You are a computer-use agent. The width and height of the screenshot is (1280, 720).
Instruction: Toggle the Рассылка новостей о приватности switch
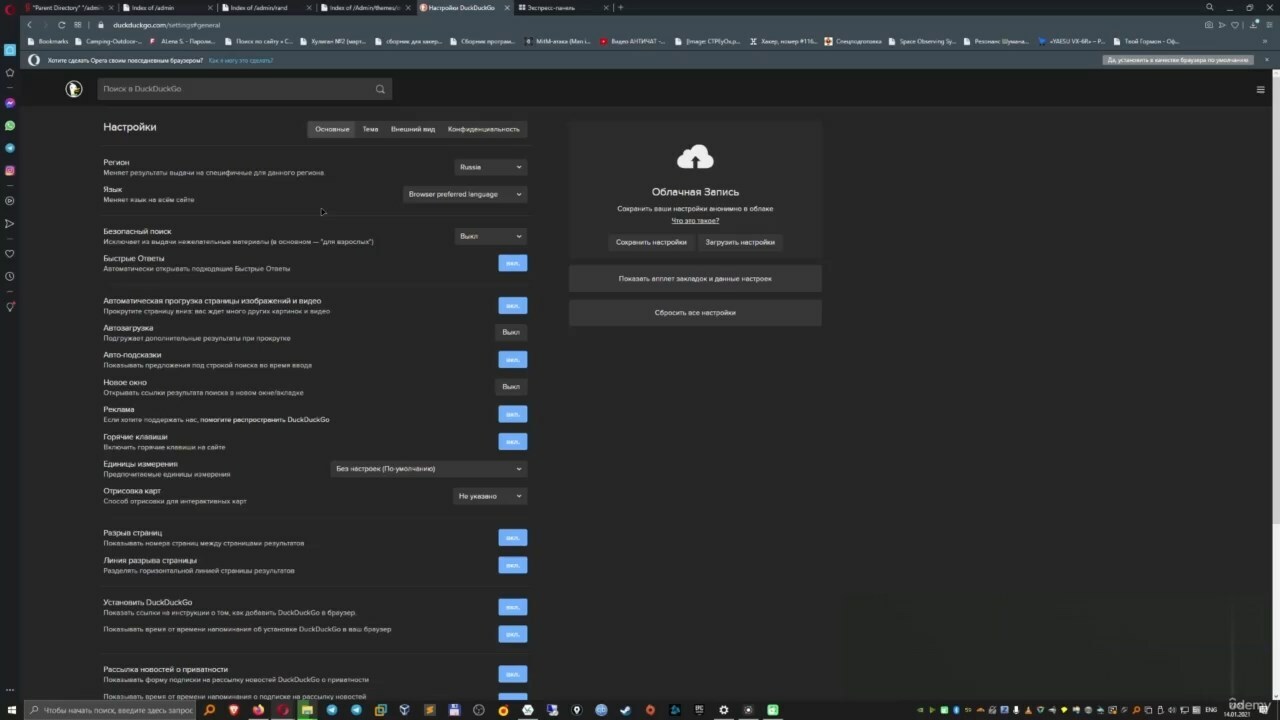[x=512, y=674]
